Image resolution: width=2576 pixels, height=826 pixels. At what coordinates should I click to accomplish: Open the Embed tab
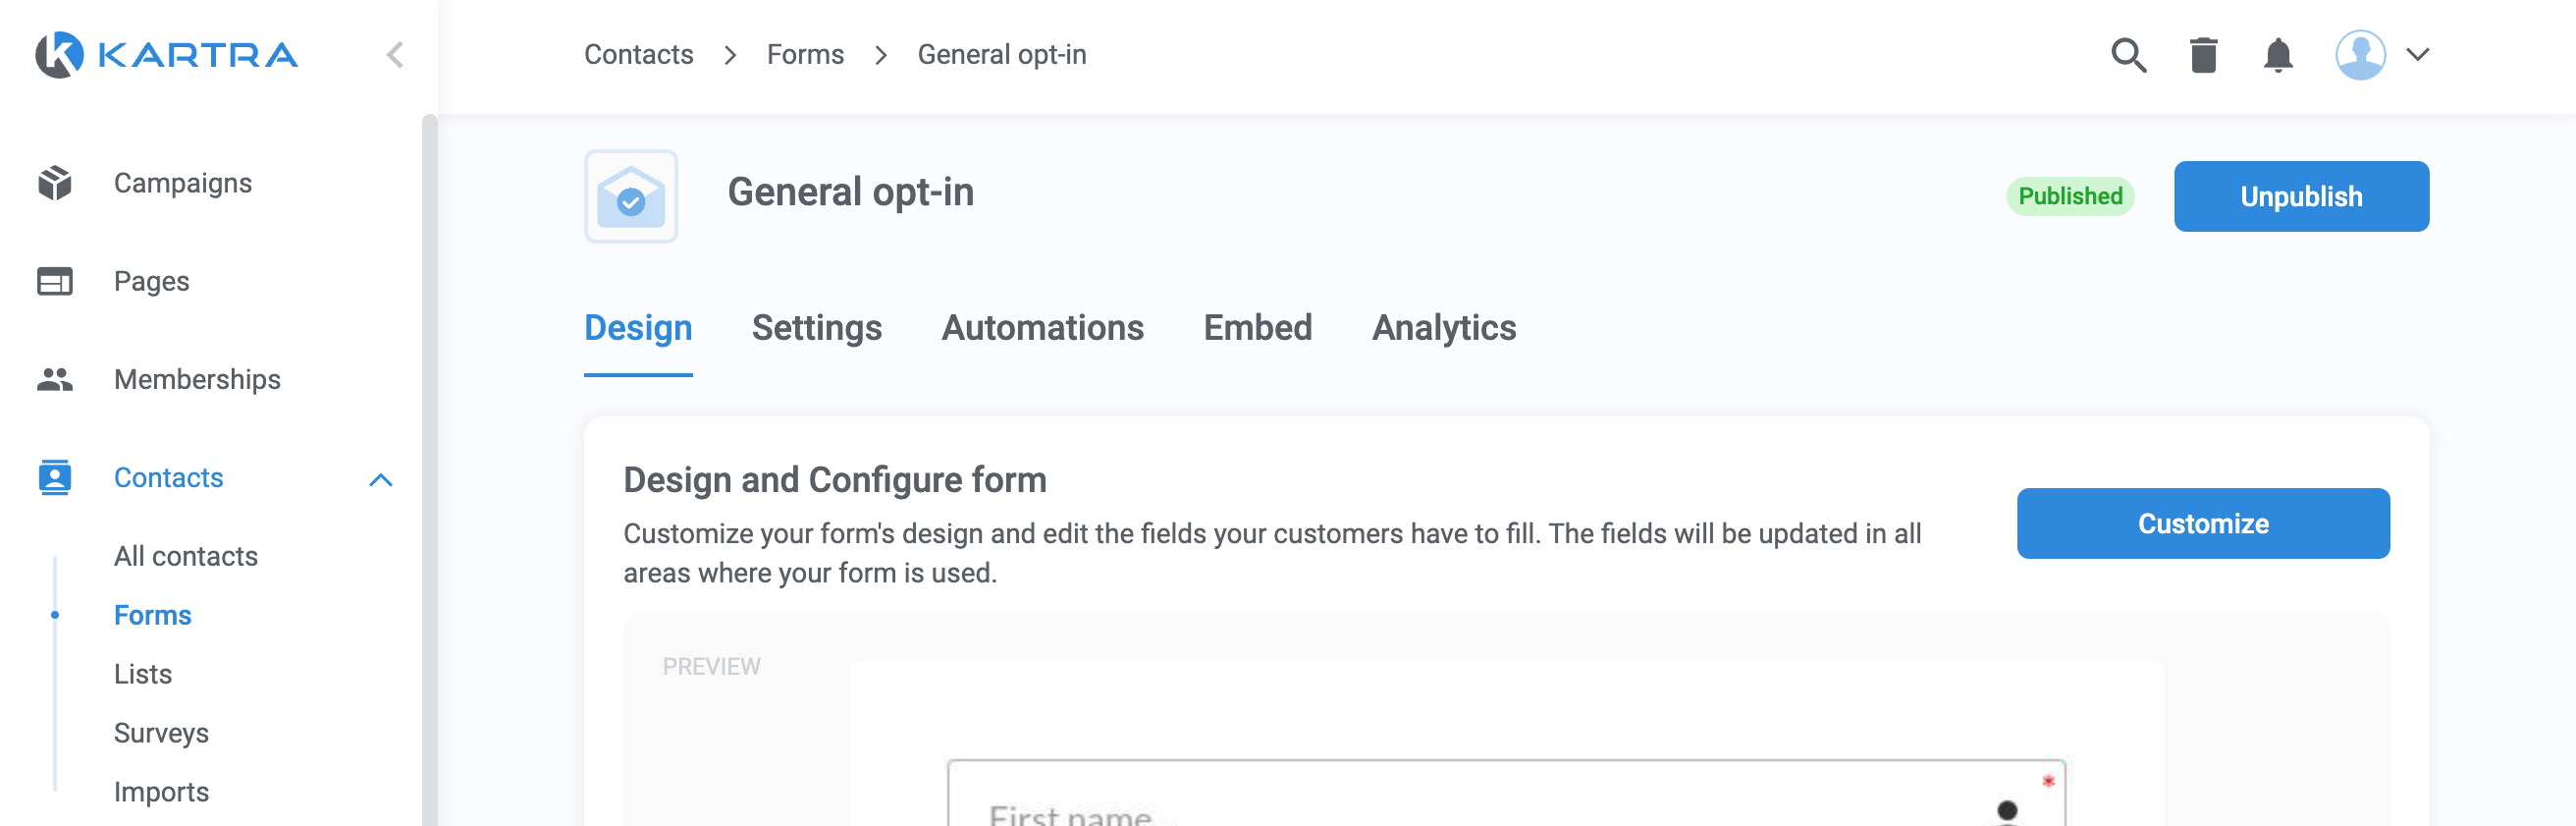pos(1257,328)
